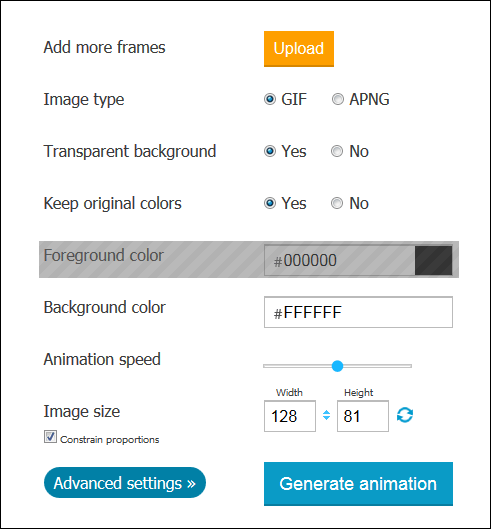Click the Background color #FFFFFF field
The width and height of the screenshot is (491, 529).
(x=358, y=312)
